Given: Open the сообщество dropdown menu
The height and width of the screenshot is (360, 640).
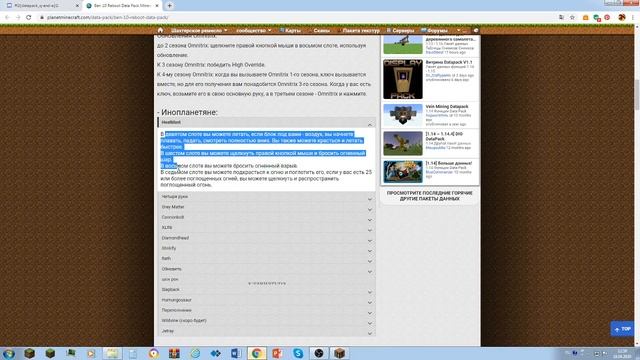Looking at the screenshot, I should click(x=253, y=30).
